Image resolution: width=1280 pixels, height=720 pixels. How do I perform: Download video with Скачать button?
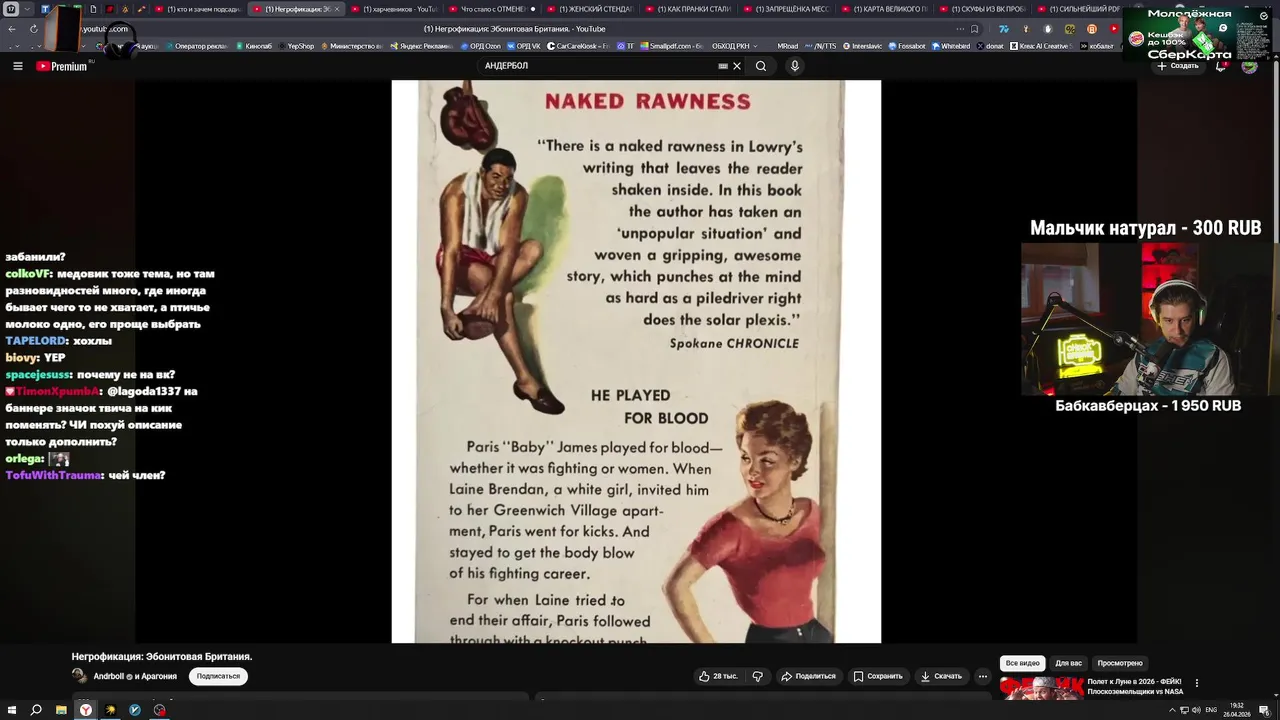(x=941, y=676)
